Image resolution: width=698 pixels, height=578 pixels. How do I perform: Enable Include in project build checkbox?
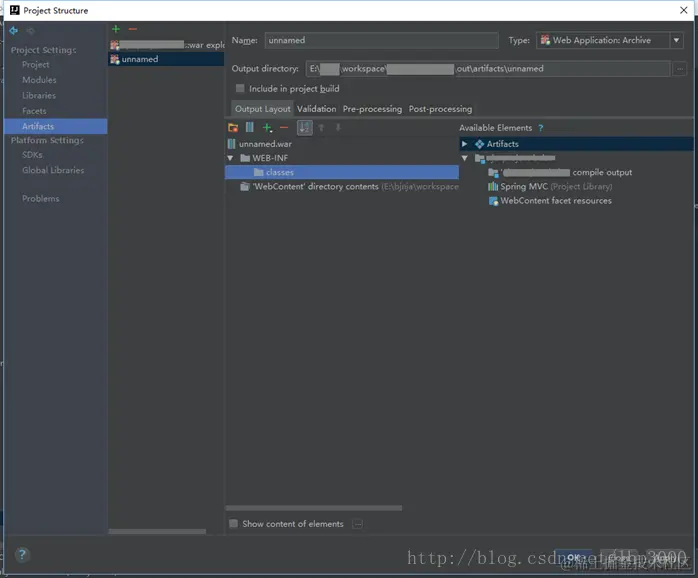(240, 88)
